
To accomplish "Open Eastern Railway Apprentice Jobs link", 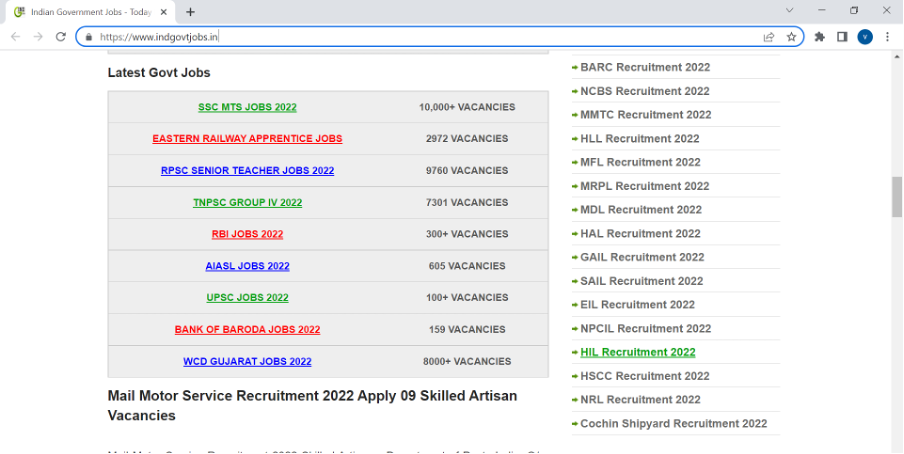I will (x=247, y=139).
